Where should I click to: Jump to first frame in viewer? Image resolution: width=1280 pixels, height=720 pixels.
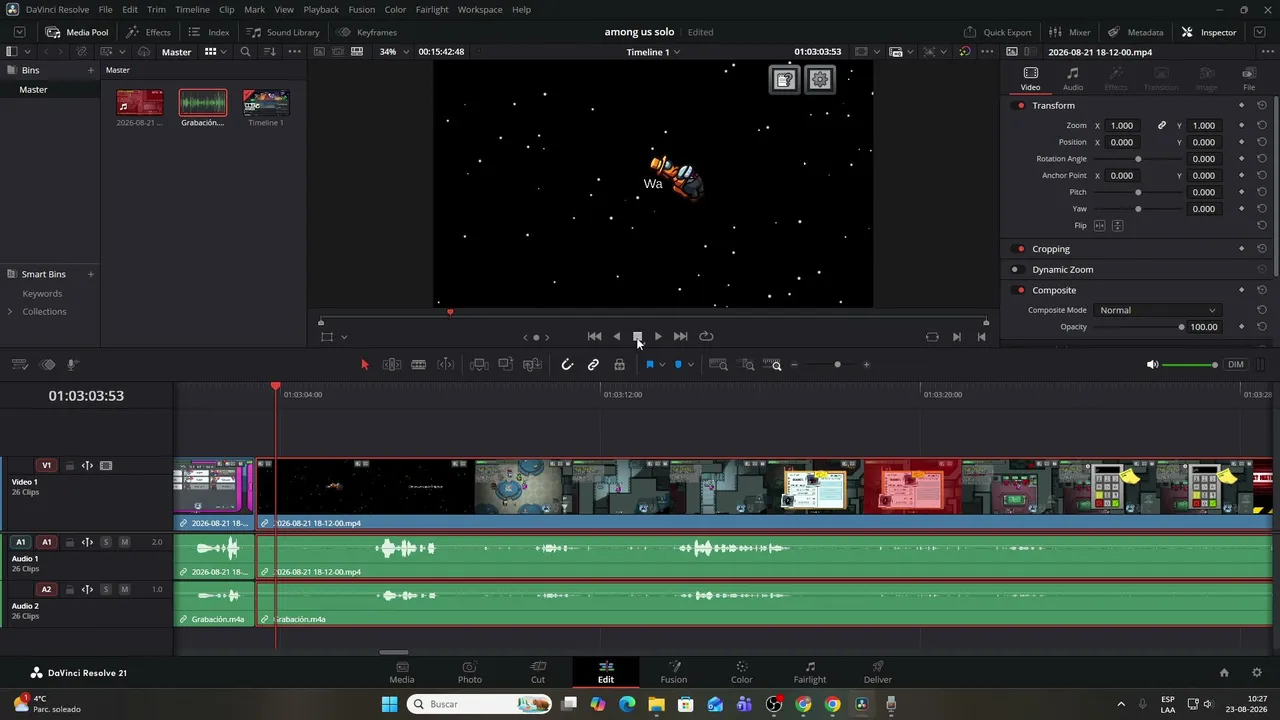tap(594, 337)
